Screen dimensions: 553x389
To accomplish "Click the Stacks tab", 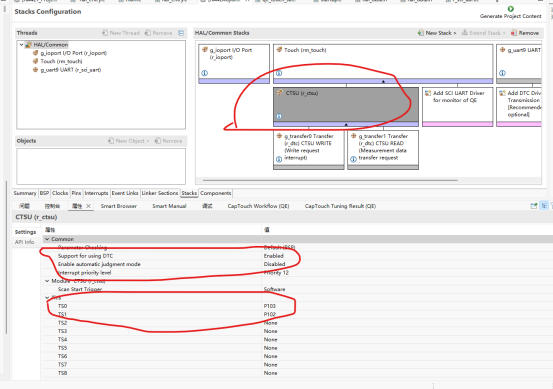I will point(189,193).
